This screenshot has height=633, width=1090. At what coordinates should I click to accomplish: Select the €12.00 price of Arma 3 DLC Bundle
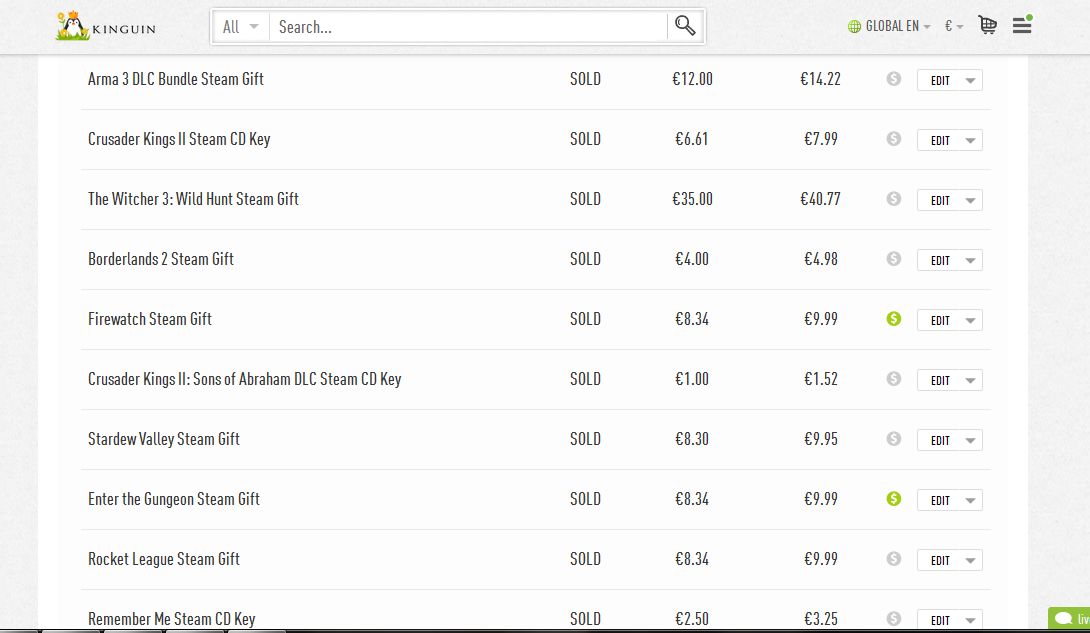pyautogui.click(x=692, y=79)
